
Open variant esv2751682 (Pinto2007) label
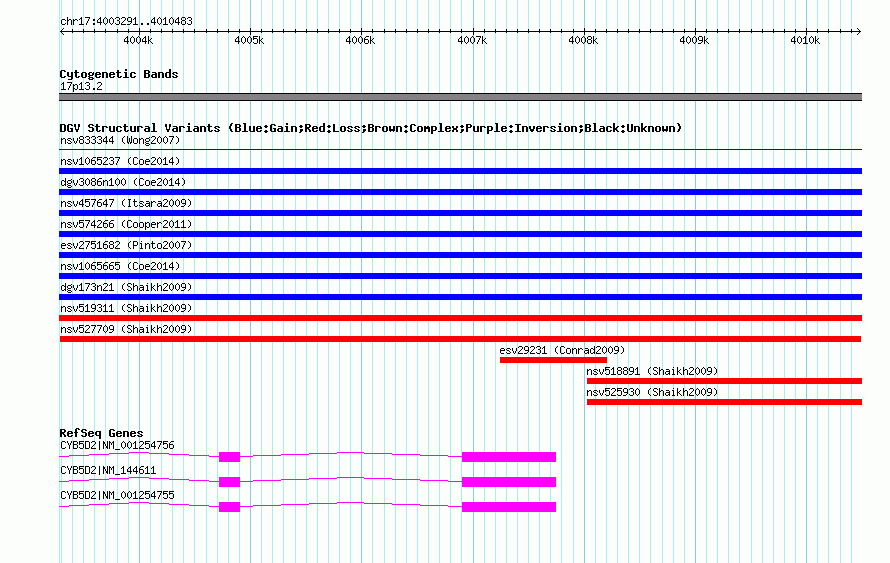pos(126,245)
